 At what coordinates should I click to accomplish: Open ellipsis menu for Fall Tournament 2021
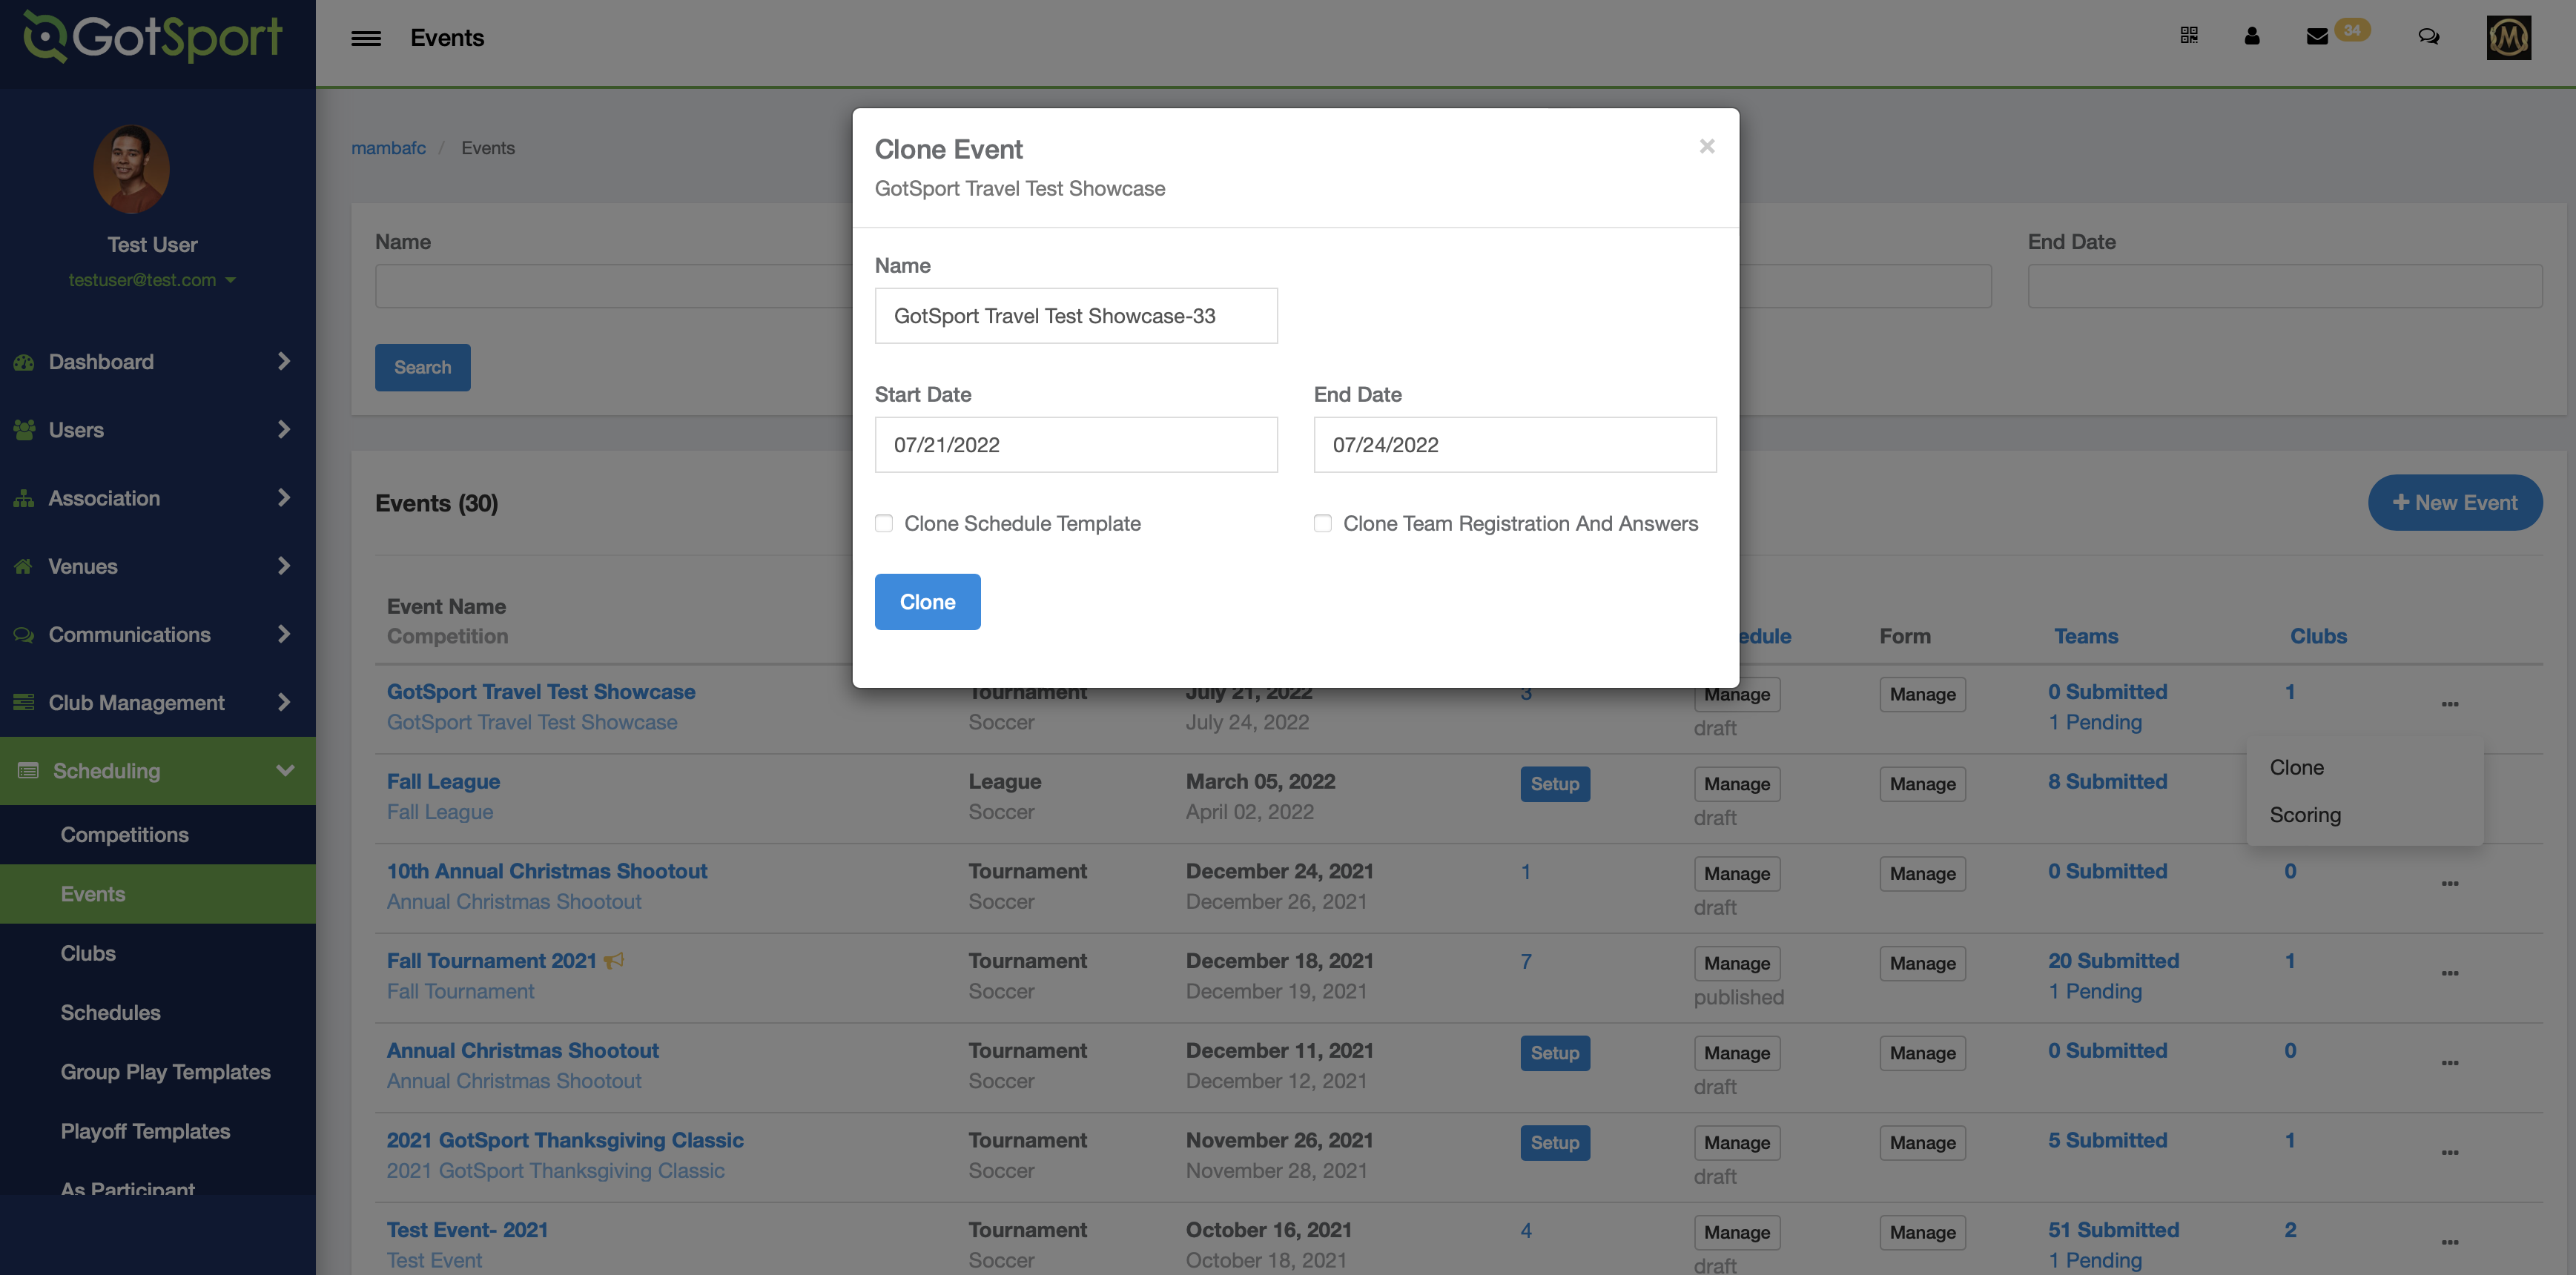tap(2450, 973)
